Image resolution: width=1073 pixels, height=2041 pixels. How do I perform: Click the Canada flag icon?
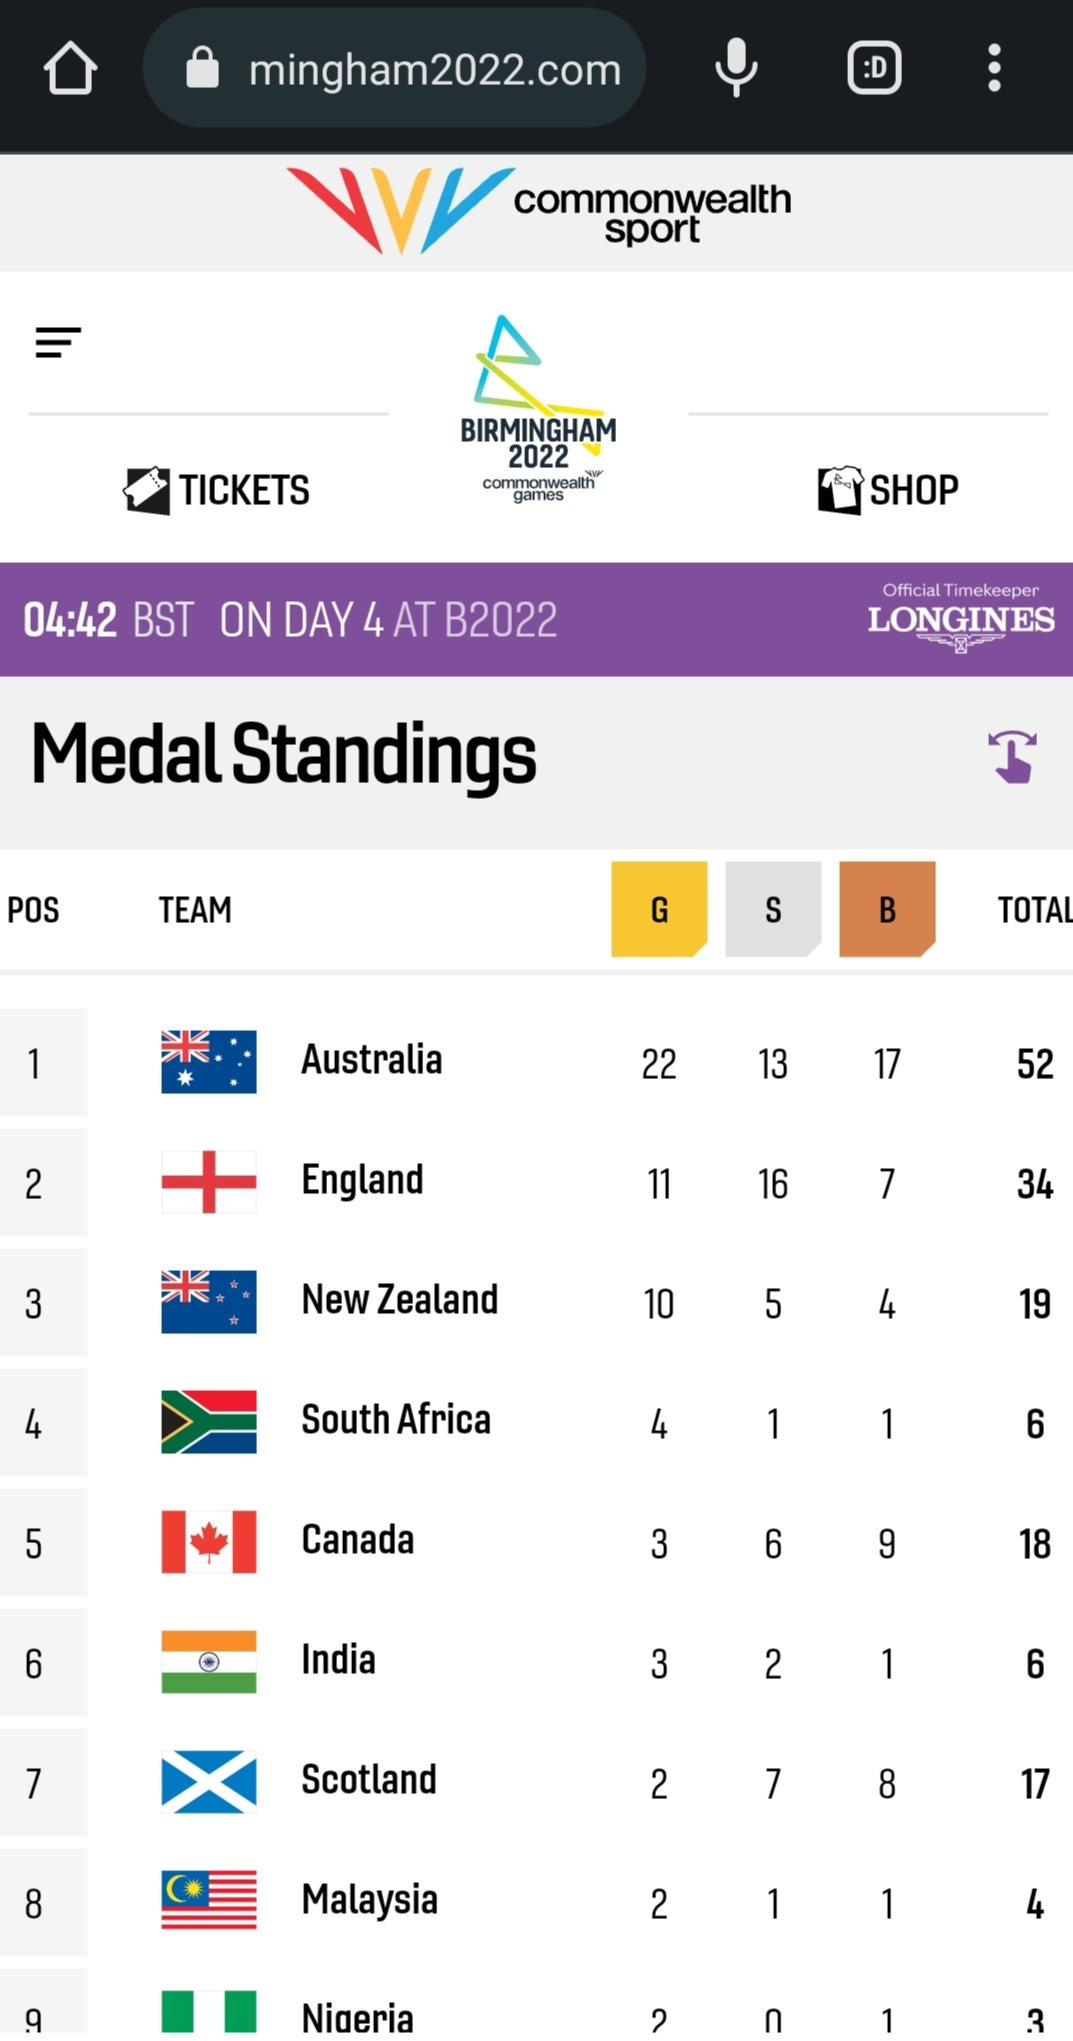[x=208, y=1542]
